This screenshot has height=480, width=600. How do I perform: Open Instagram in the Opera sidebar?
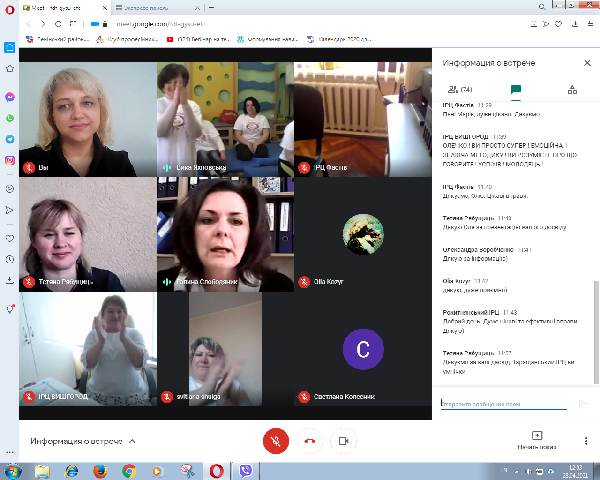[x=9, y=160]
